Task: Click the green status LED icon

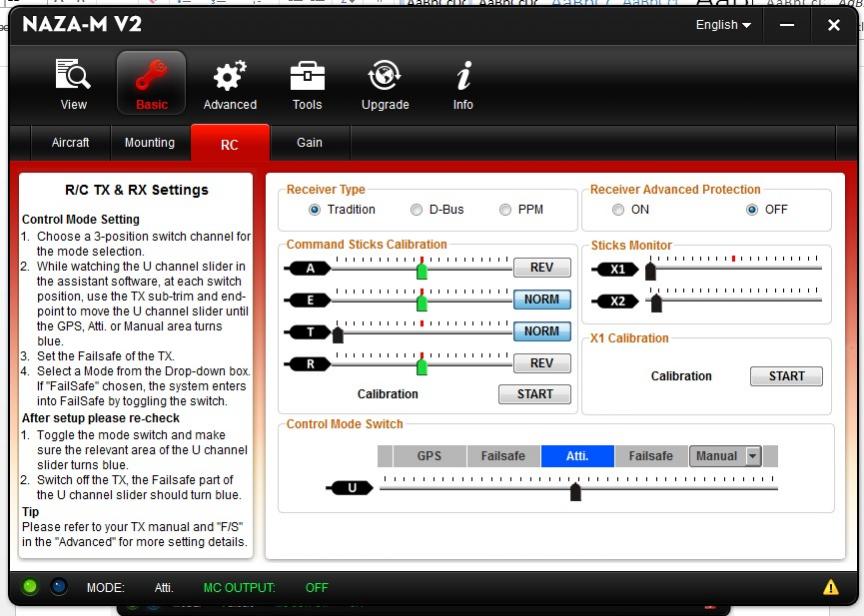Action: (30, 587)
